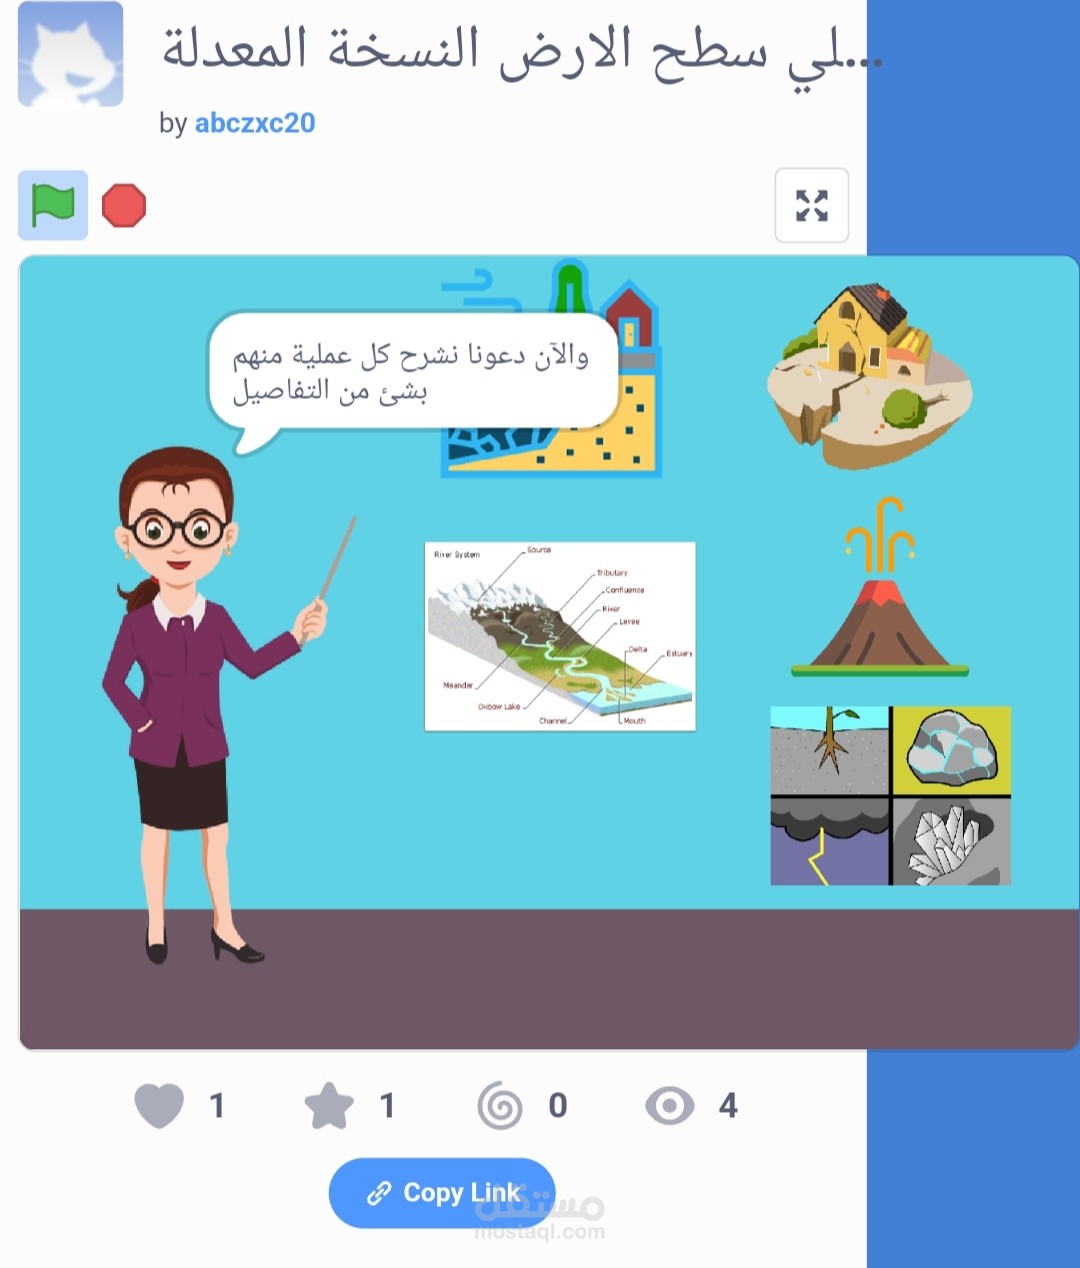This screenshot has width=1080, height=1268.
Task: Click the weathering four-panel image
Action: pos(890,796)
